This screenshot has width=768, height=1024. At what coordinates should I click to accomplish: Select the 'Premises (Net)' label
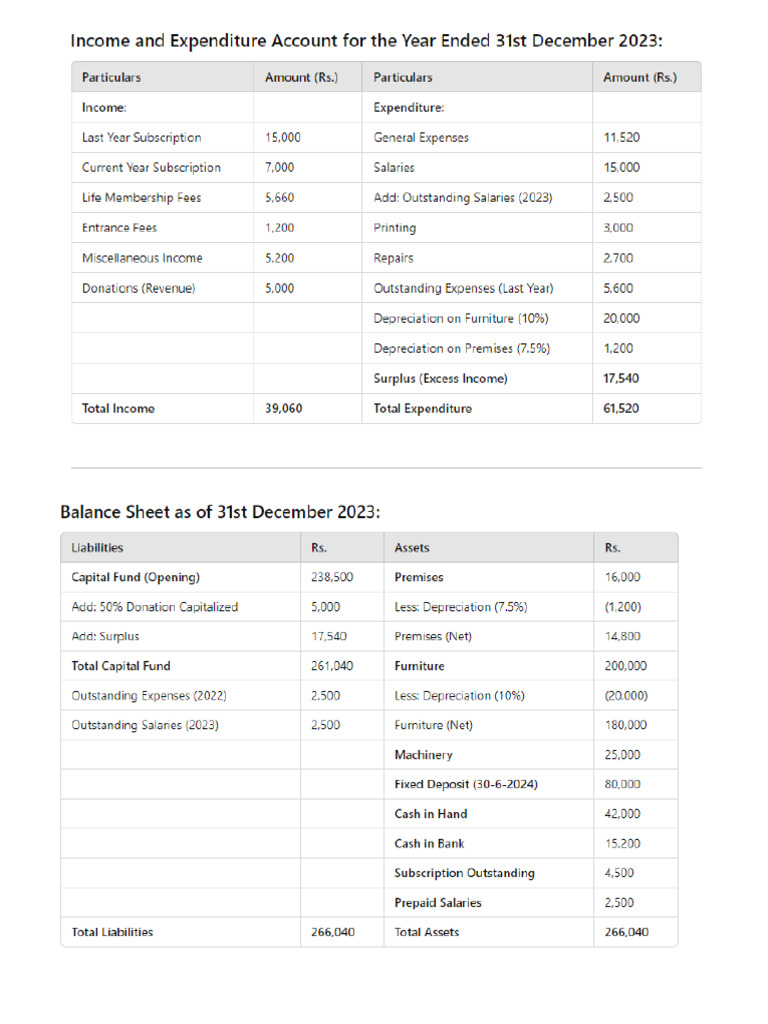(433, 636)
